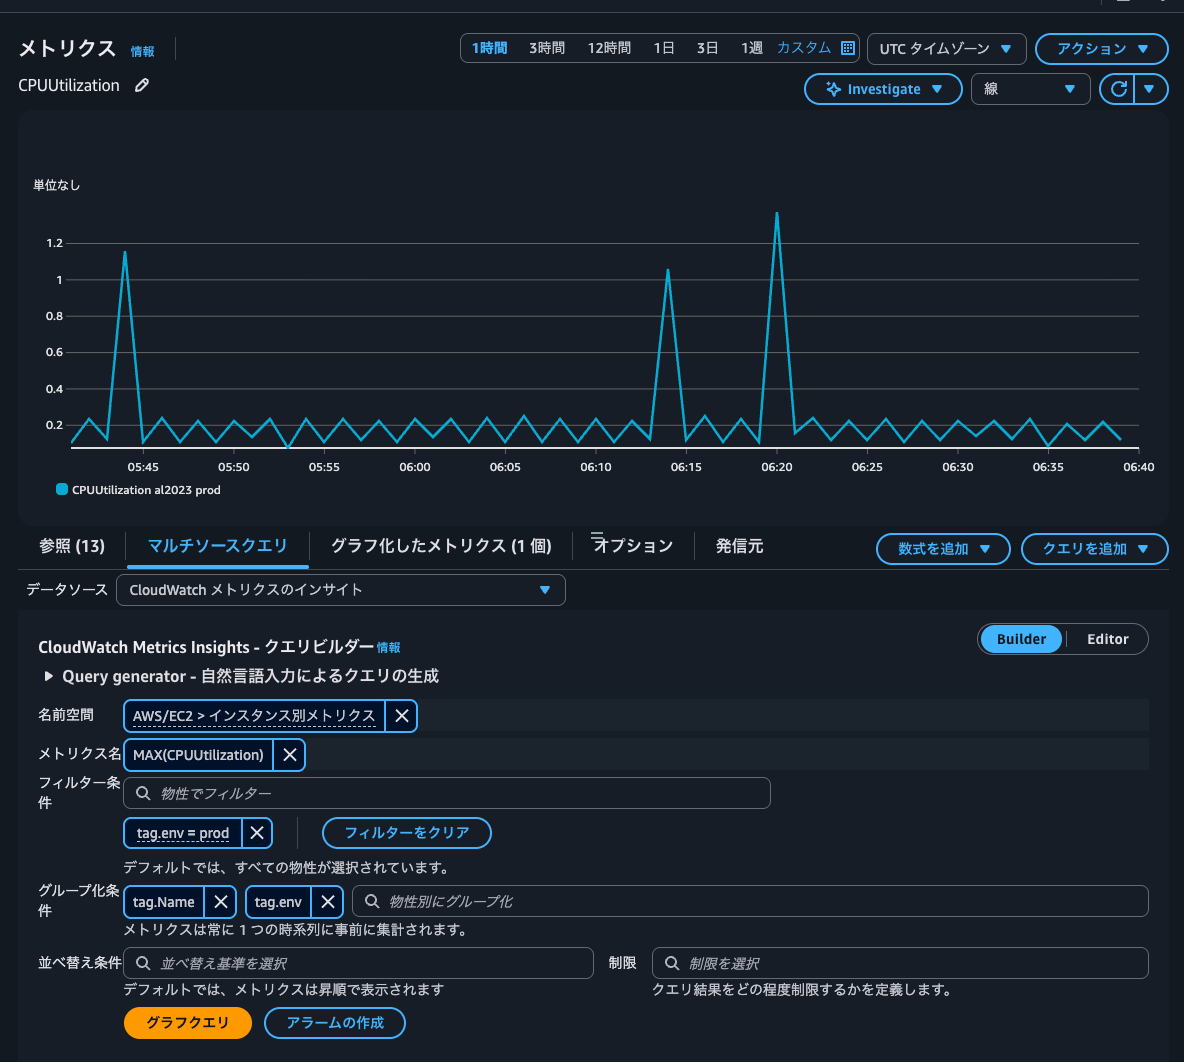Open the アクション menu
The image size is (1184, 1062).
[x=1102, y=48]
